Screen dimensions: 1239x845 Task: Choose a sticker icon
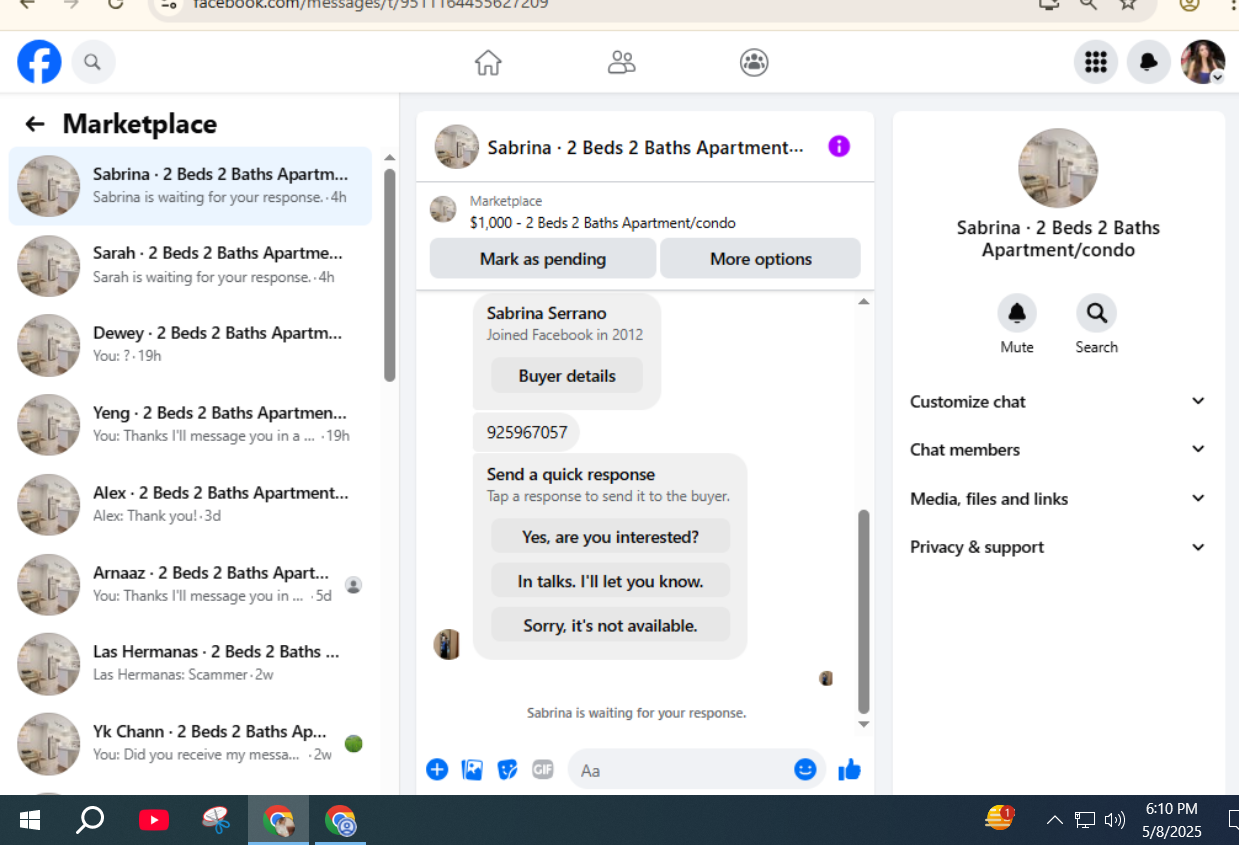click(x=508, y=769)
